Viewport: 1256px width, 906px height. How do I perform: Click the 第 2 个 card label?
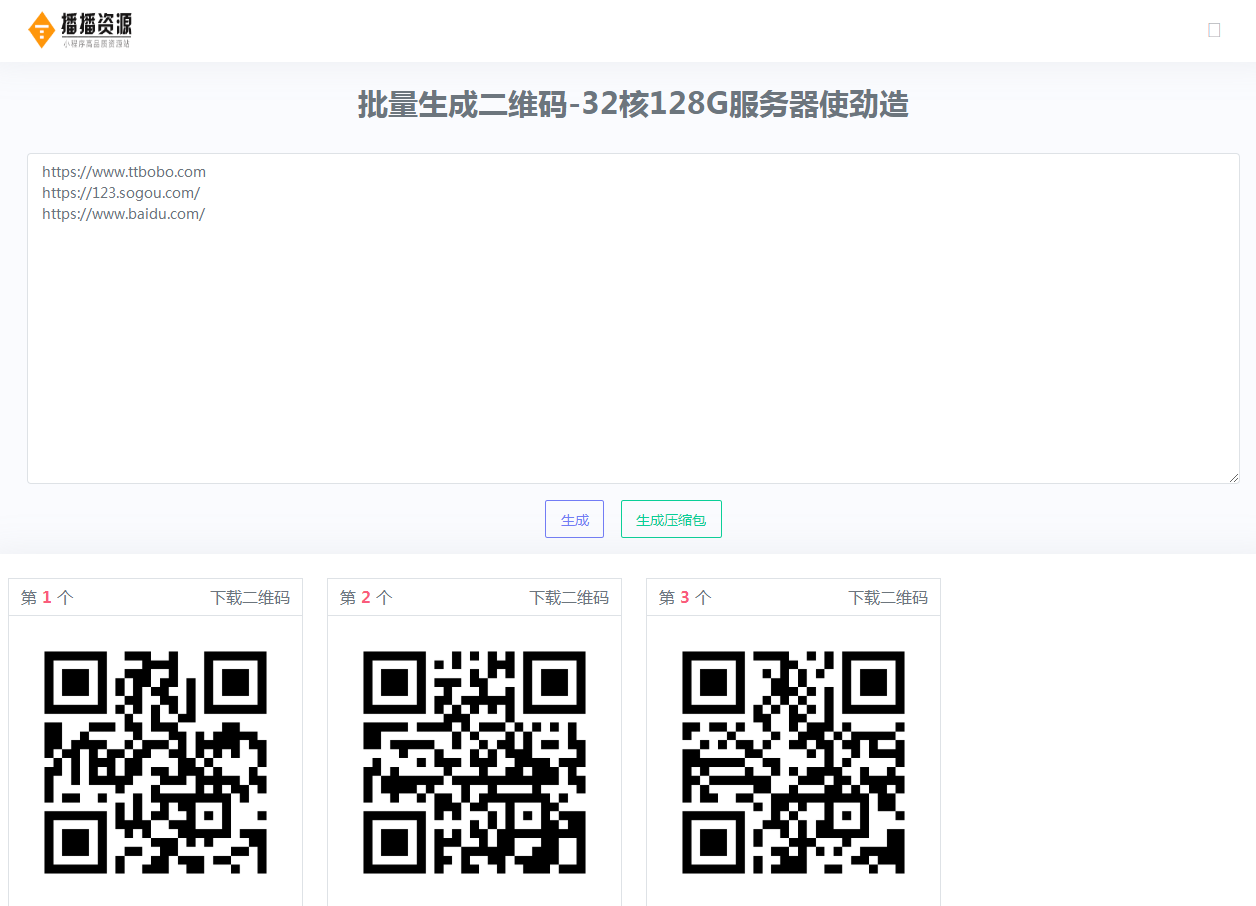point(366,597)
